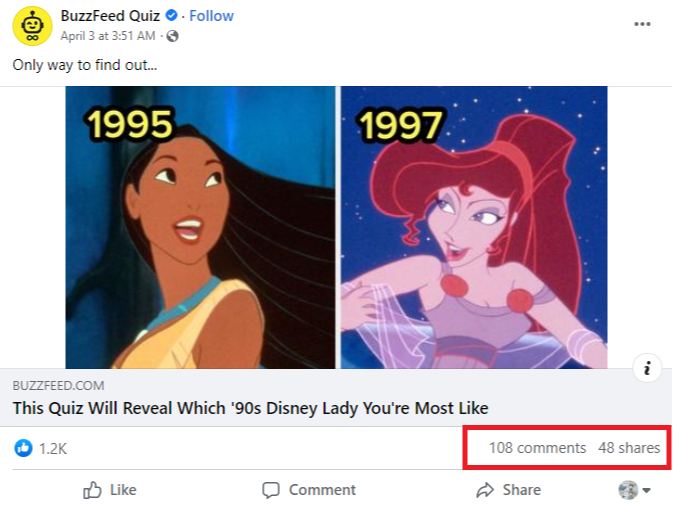
Task: Open the profile switcher dropdown arrow
Action: click(646, 491)
